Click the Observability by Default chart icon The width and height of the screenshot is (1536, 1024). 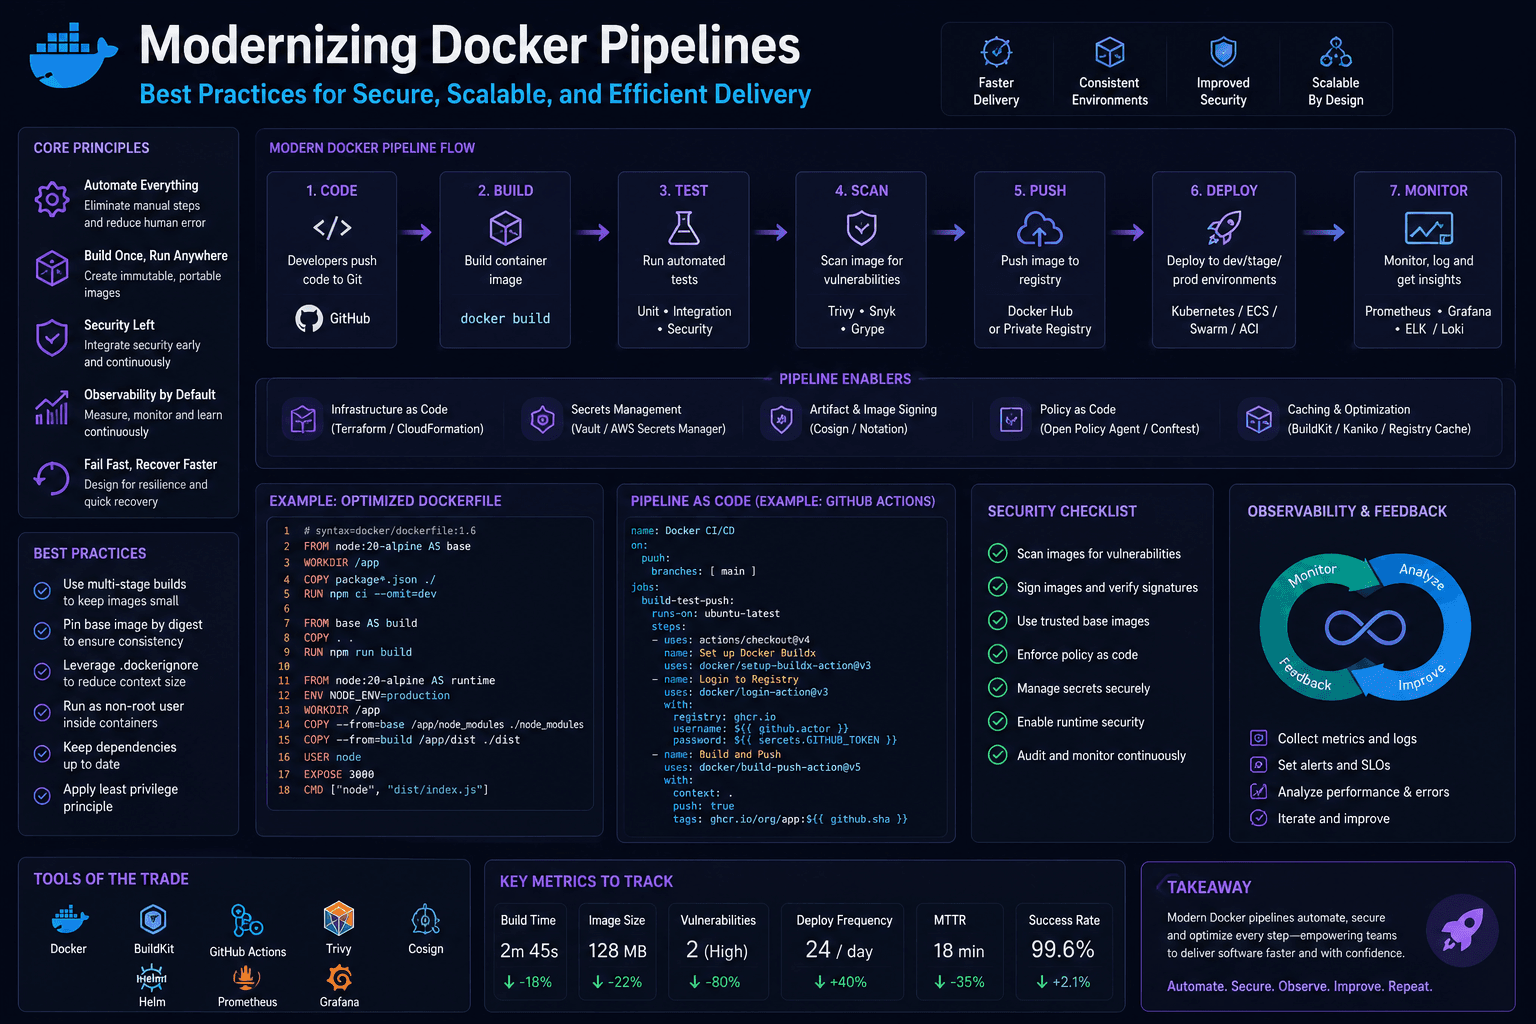click(52, 408)
